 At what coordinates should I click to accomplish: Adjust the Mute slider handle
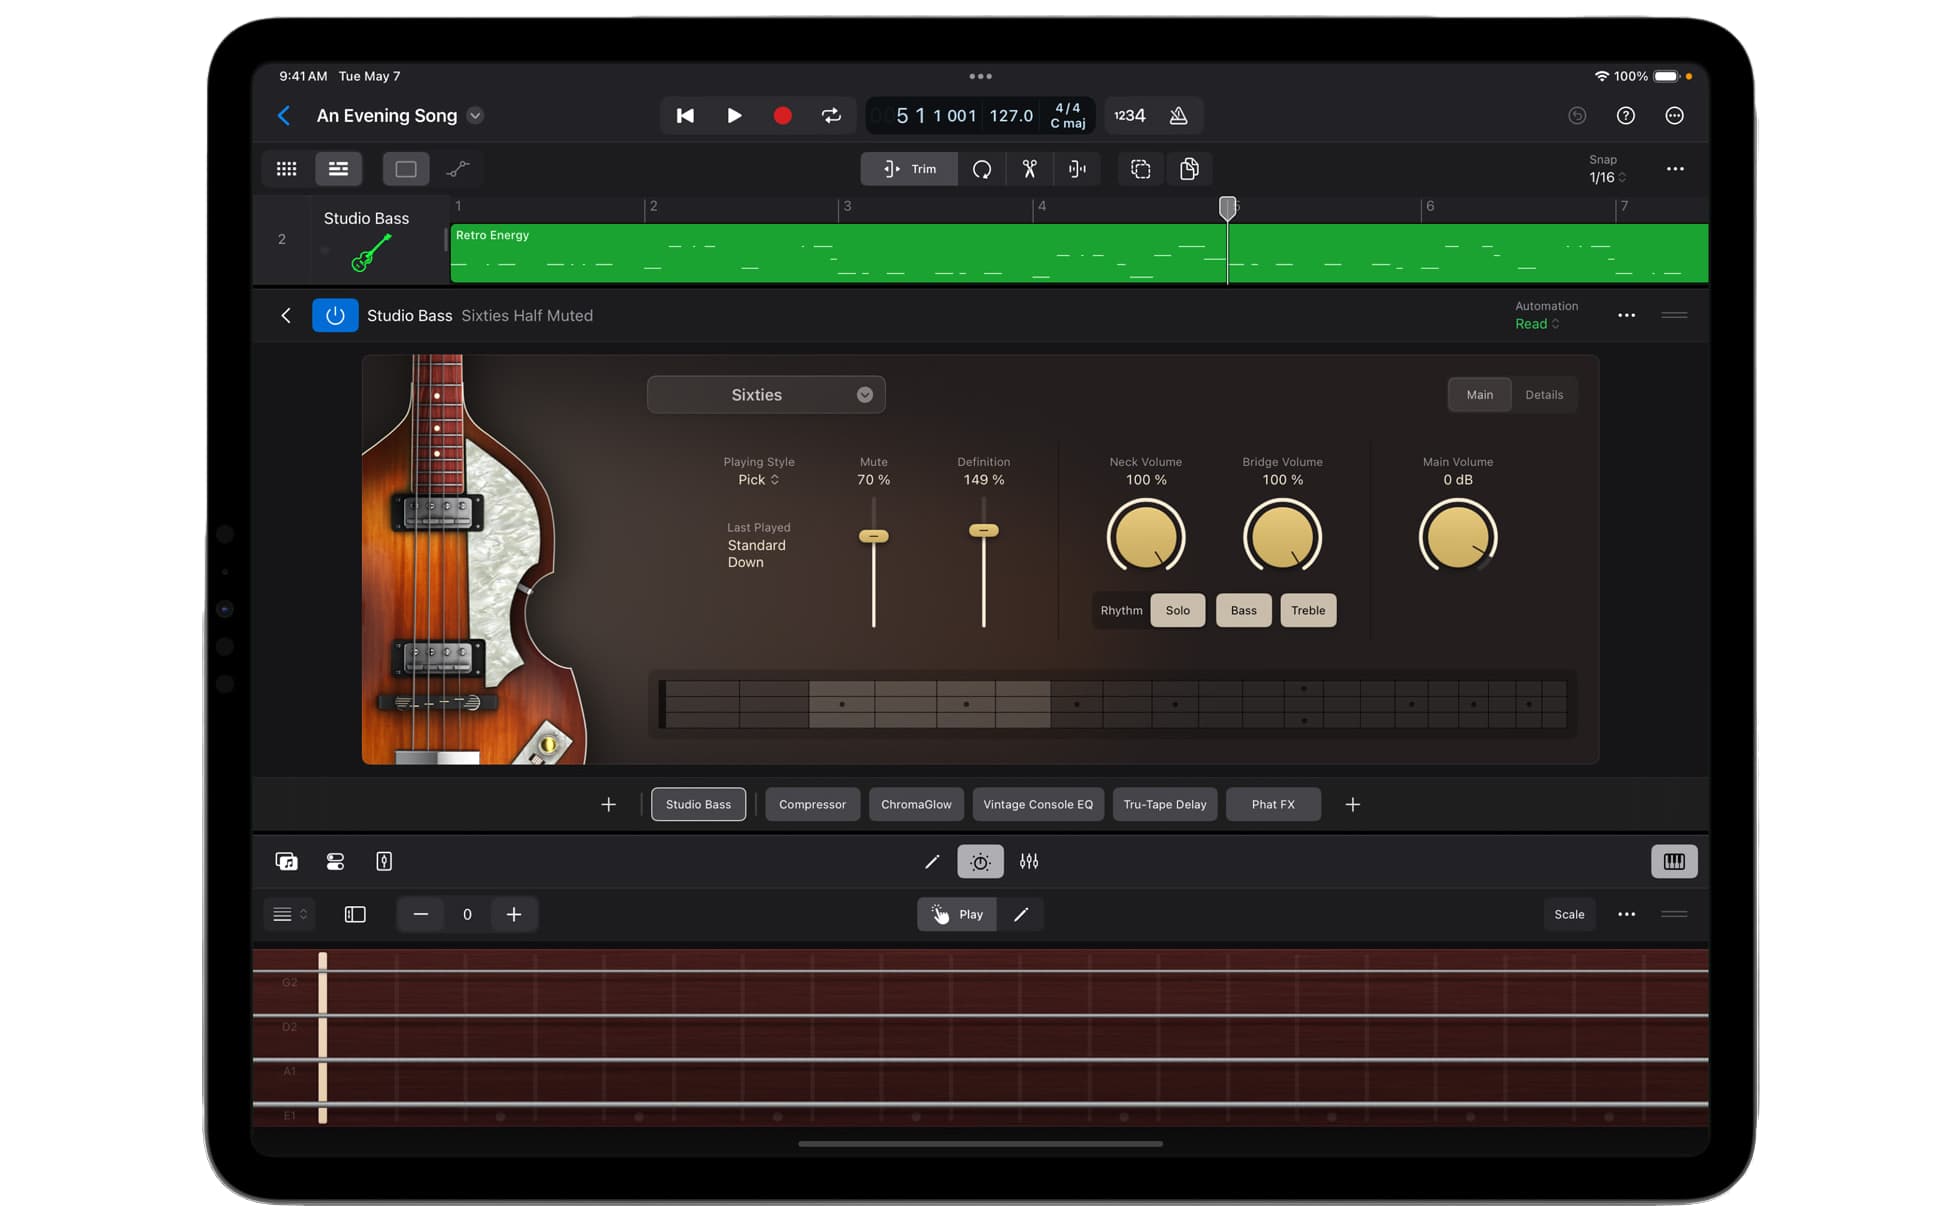874,536
